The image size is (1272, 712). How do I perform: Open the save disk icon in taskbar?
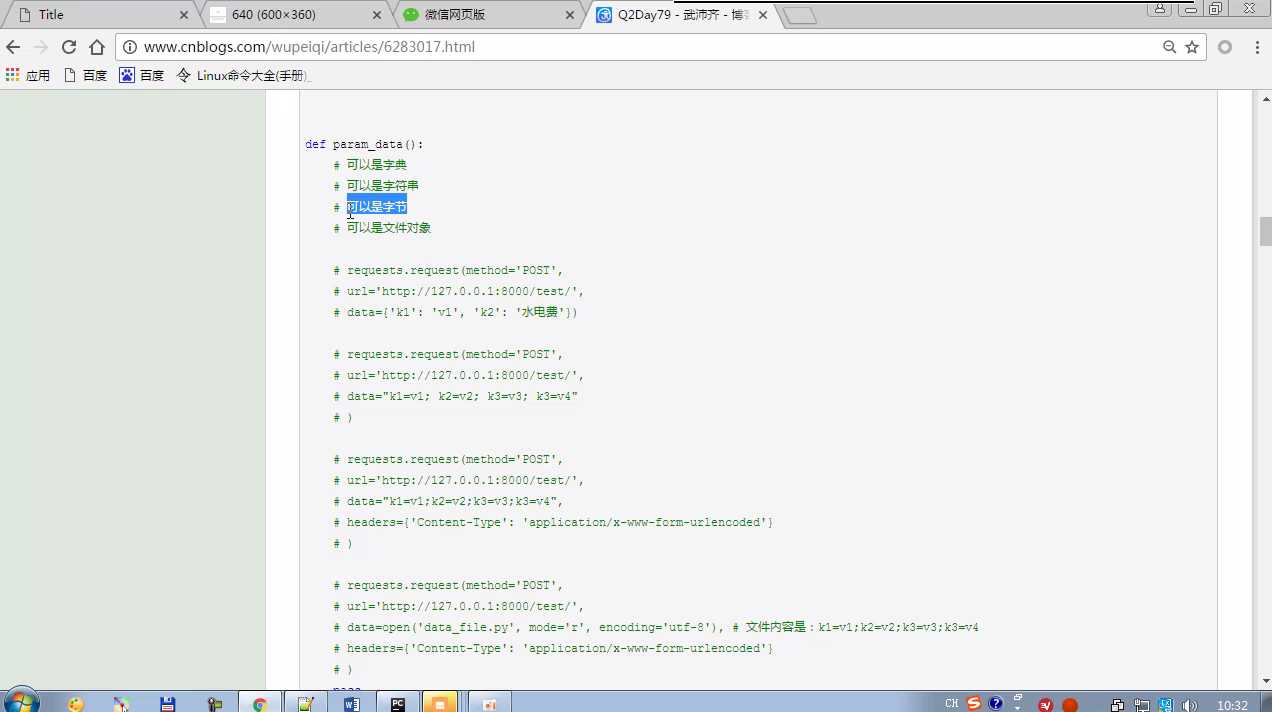(x=168, y=704)
